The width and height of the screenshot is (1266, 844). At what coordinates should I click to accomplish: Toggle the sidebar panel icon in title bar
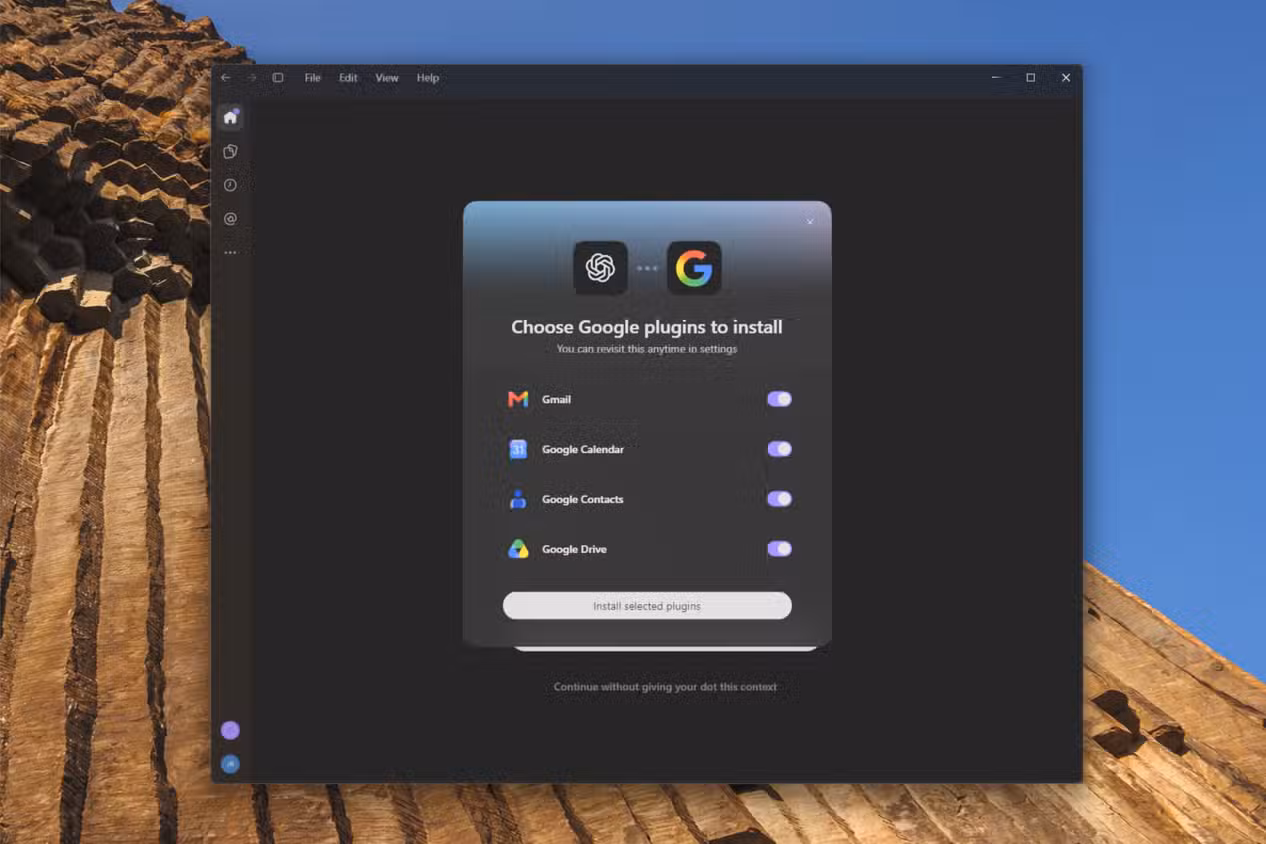(278, 78)
